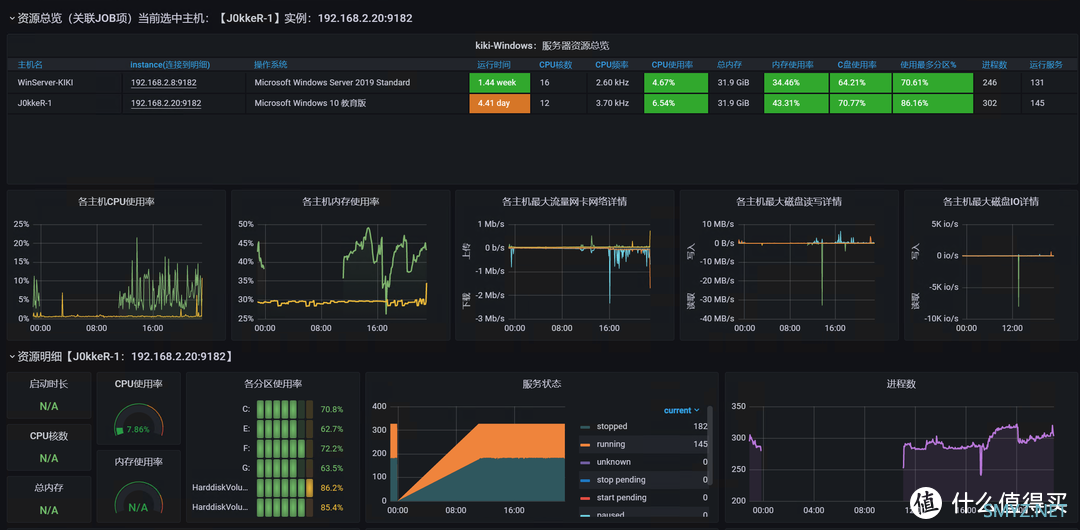
Task: Open the 各主机CPU使用率 panel title menu
Action: 116,202
